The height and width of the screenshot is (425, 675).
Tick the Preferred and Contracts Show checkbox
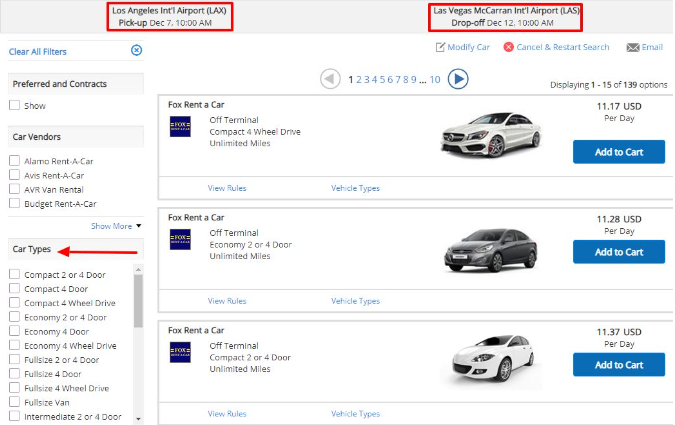click(14, 105)
